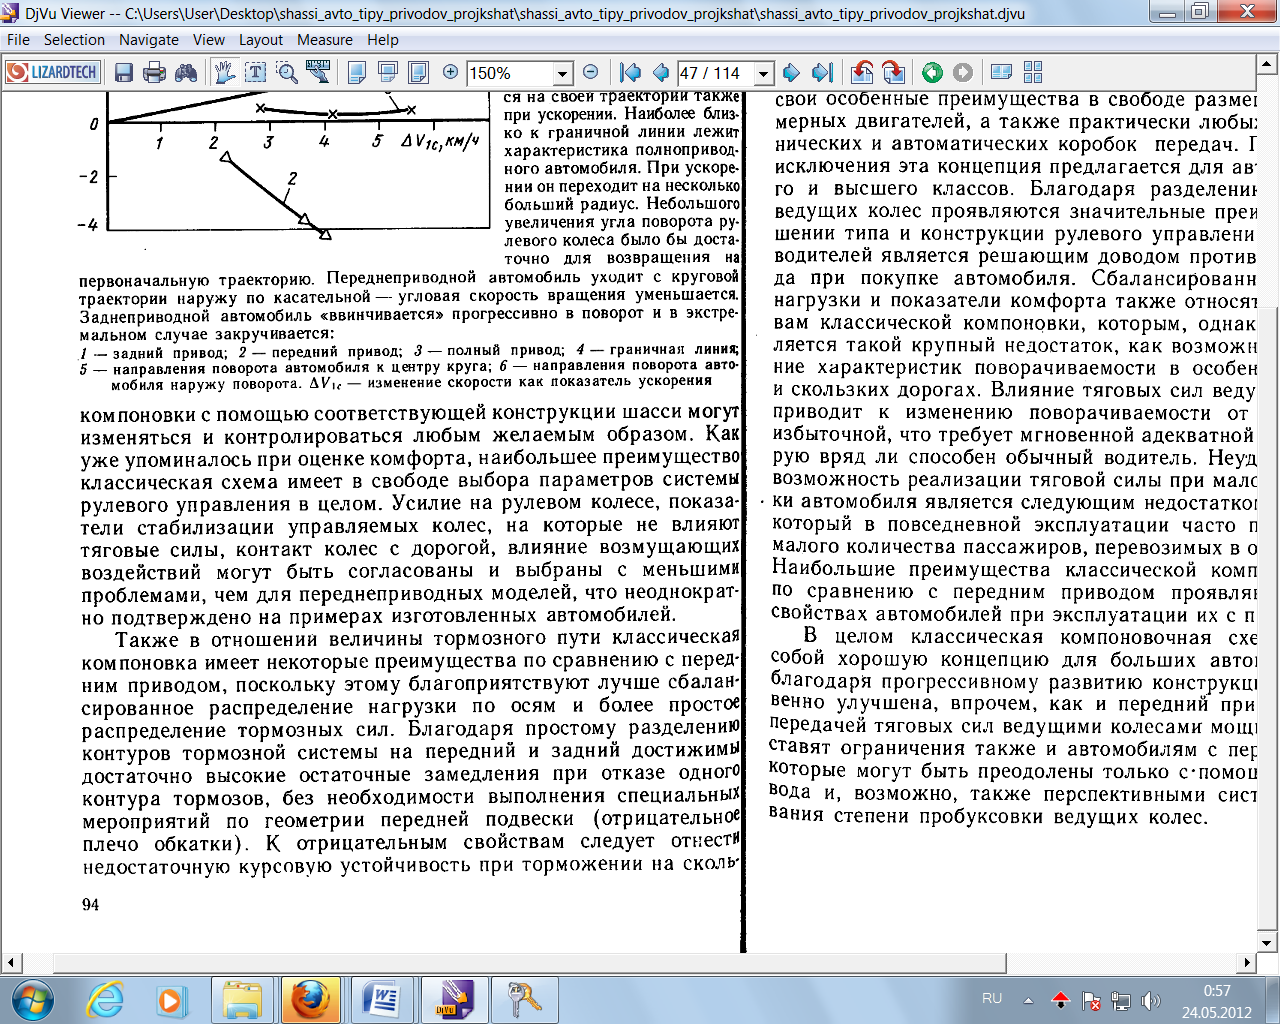Go to the first page
This screenshot has width=1280, height=1024.
click(630, 72)
